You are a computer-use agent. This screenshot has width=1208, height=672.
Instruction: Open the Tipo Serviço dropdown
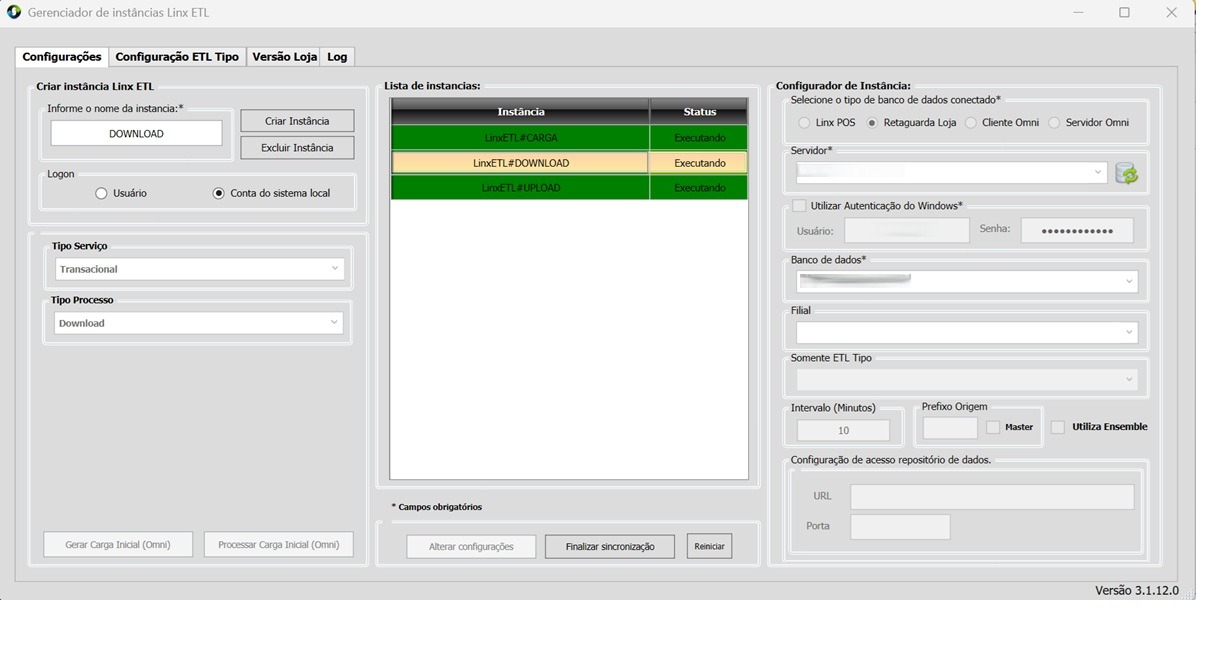(199, 269)
